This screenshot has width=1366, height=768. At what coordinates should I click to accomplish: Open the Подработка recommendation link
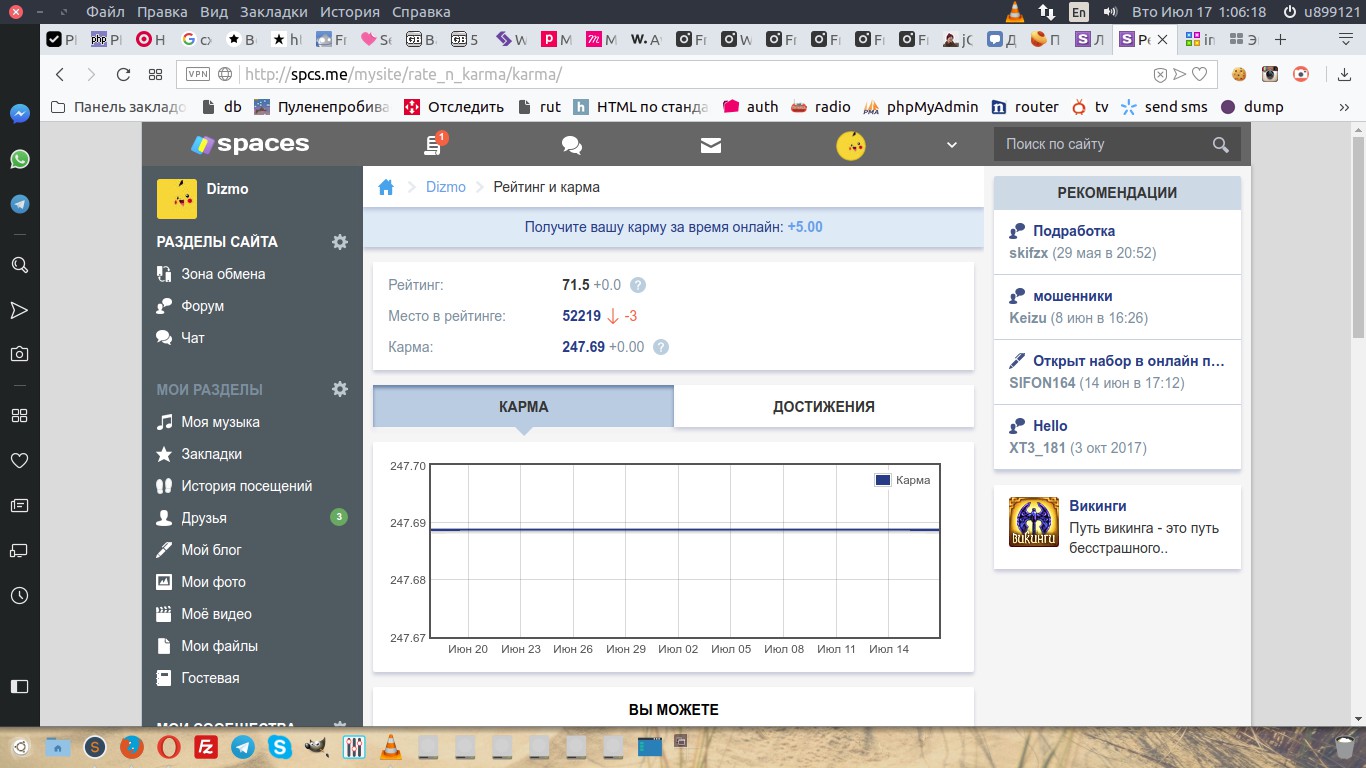1073,231
